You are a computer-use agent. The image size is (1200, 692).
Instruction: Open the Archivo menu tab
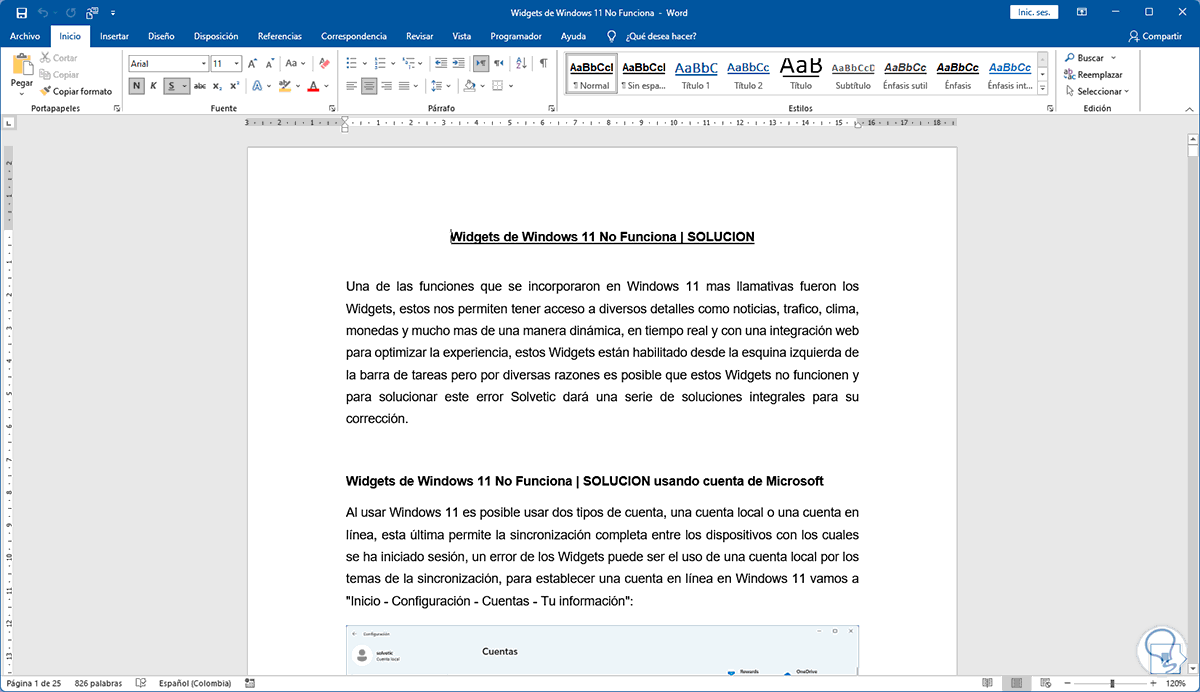[25, 36]
